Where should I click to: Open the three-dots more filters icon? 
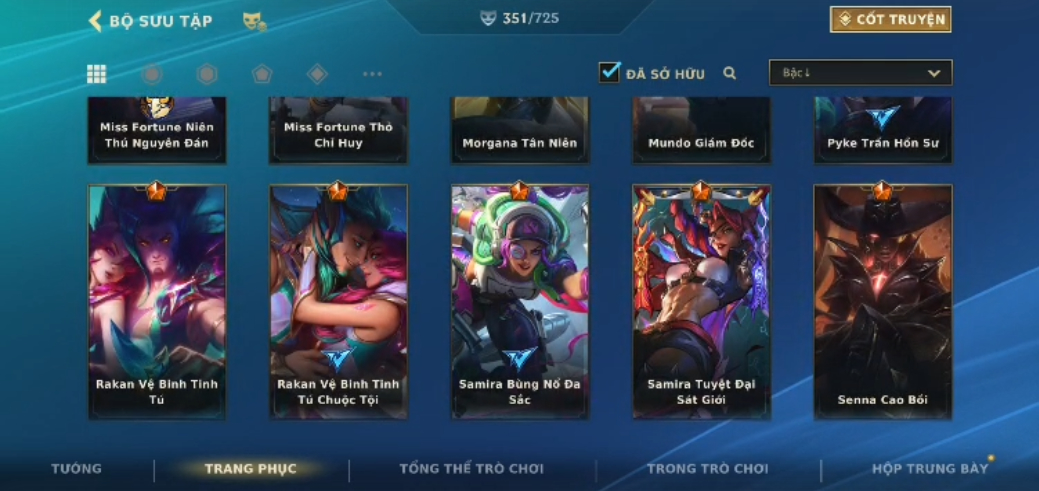[x=372, y=74]
